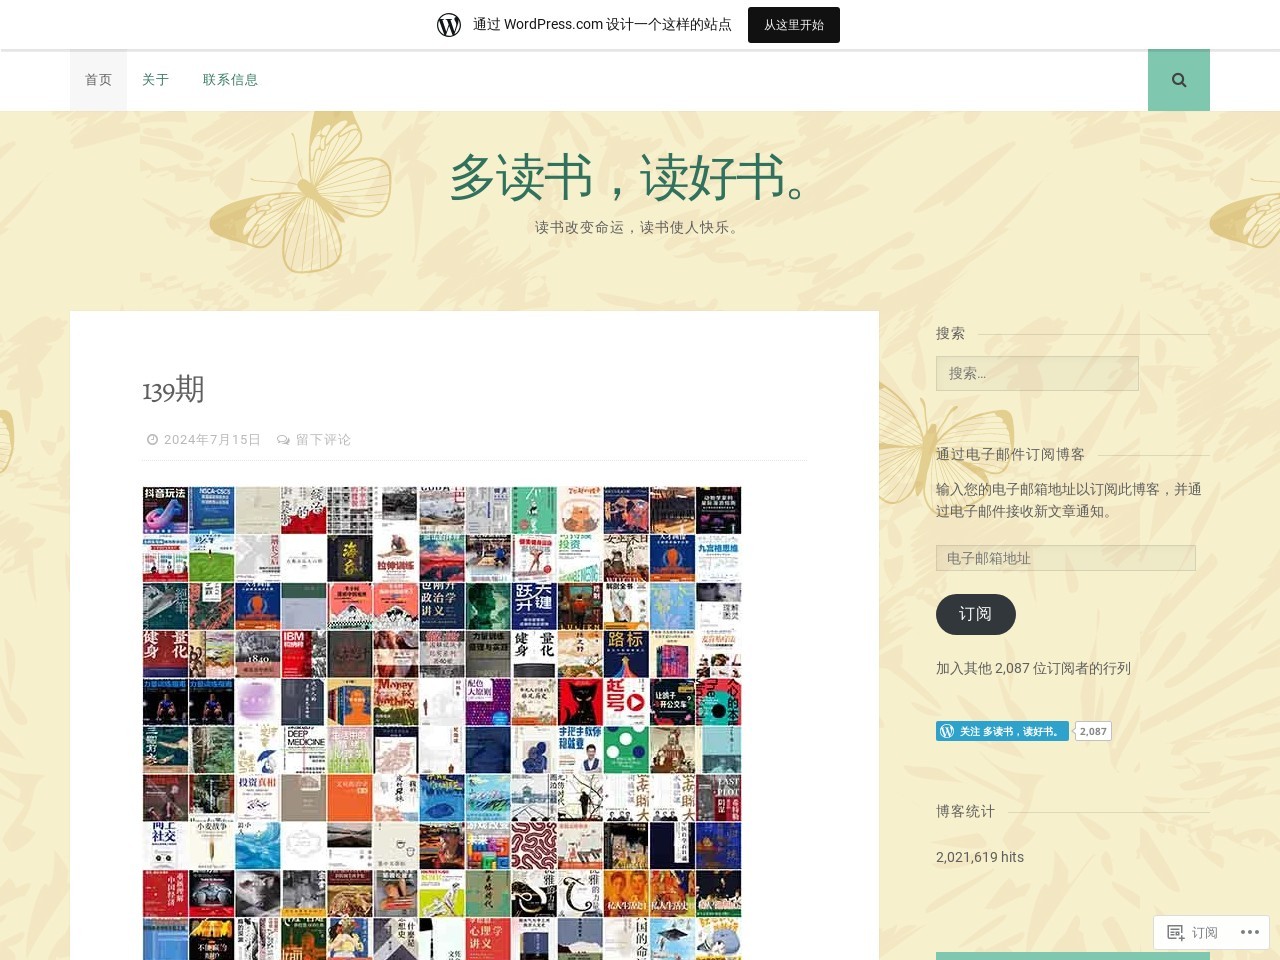Click the 从这里开始 button

(x=794, y=25)
